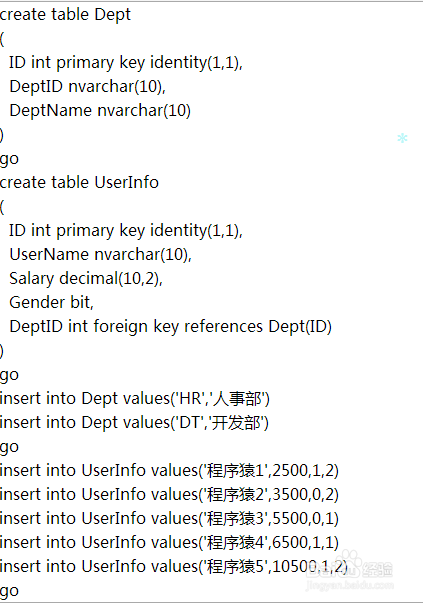Click the 'Gender bit,' line
The image size is (423, 603).
[x=51, y=303]
